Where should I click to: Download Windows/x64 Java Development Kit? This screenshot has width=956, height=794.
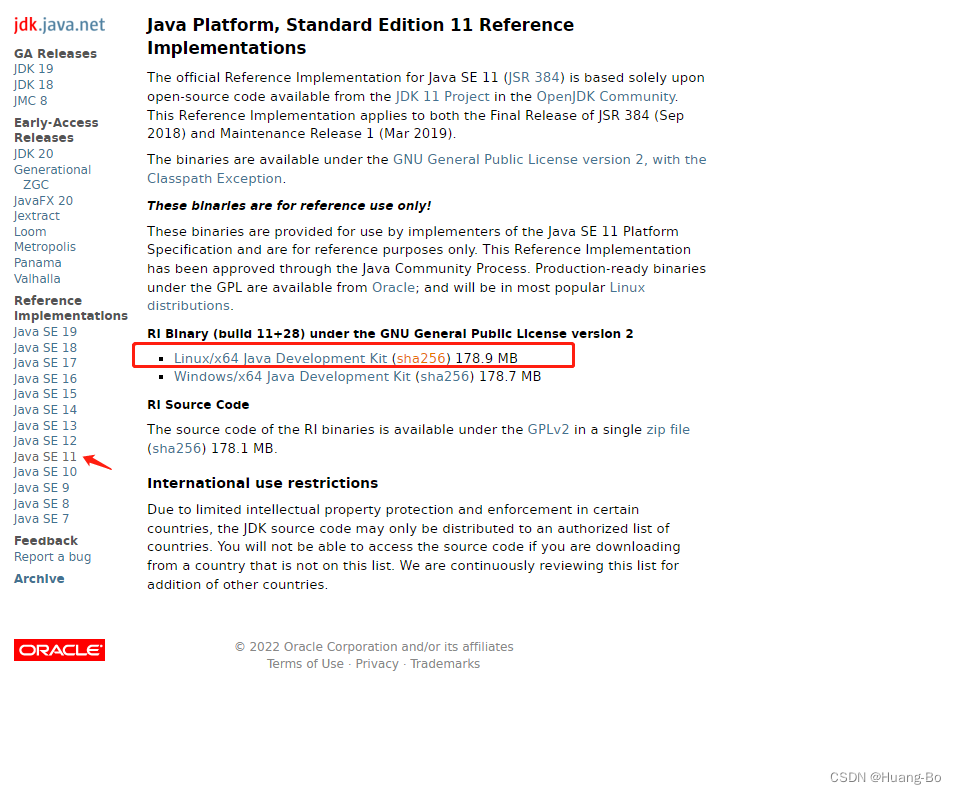click(292, 377)
